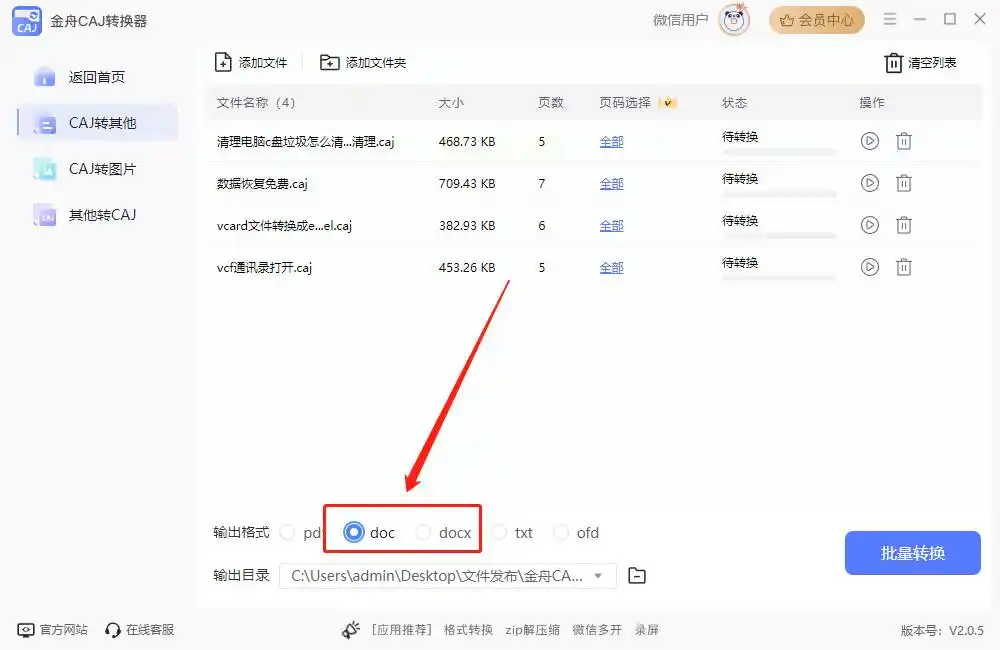
Task: Click the 微信用户 username text
Action: coord(680,20)
